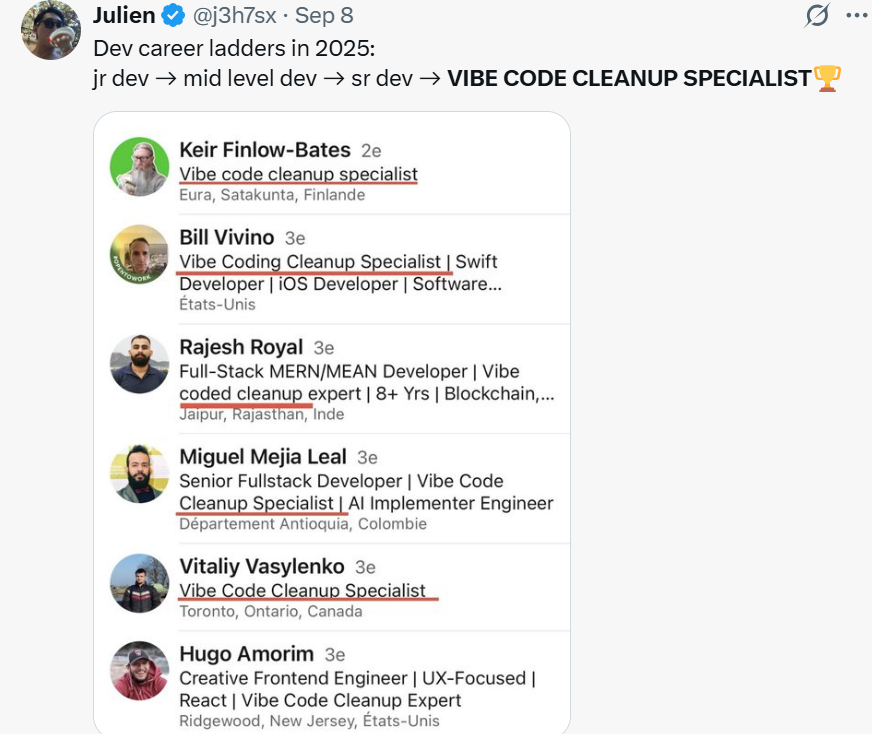This screenshot has height=734, width=872.
Task: Open Julien's profile picture
Action: coord(50,30)
